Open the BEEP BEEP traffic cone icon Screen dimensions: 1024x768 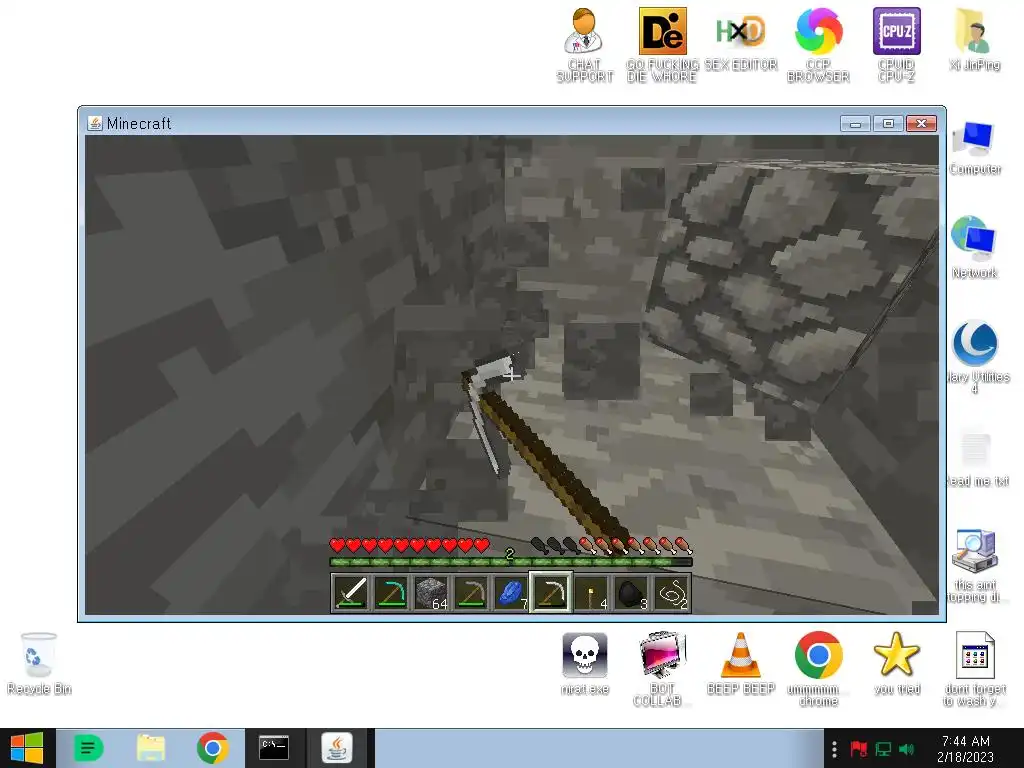pos(741,663)
